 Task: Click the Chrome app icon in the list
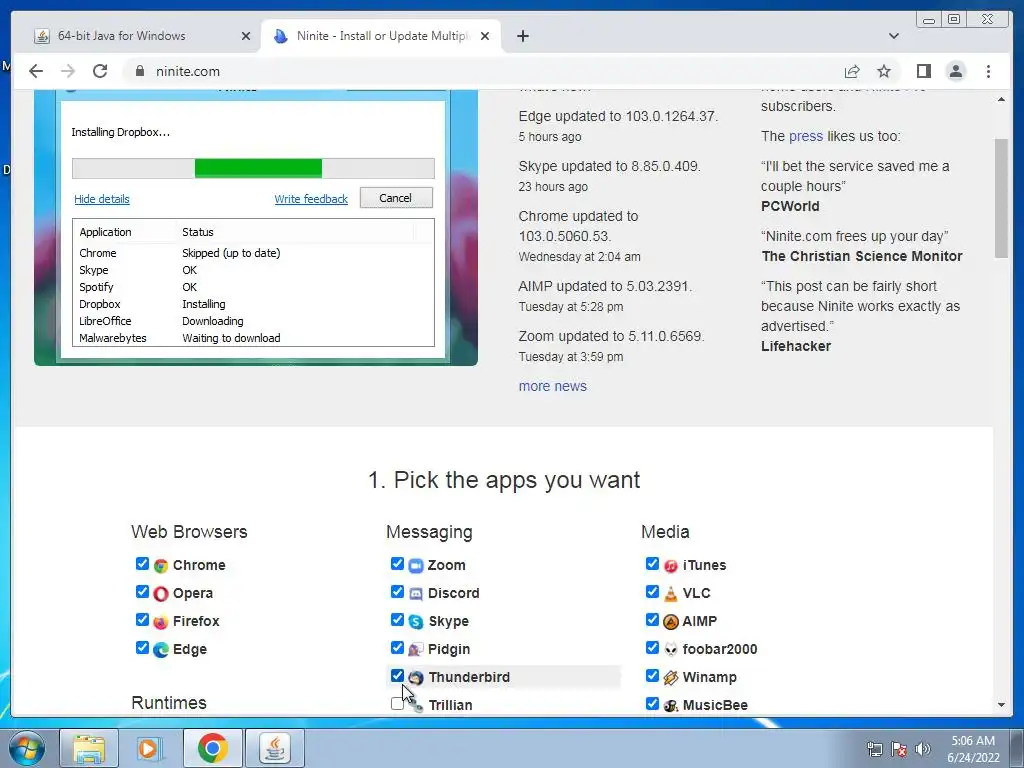tap(161, 566)
